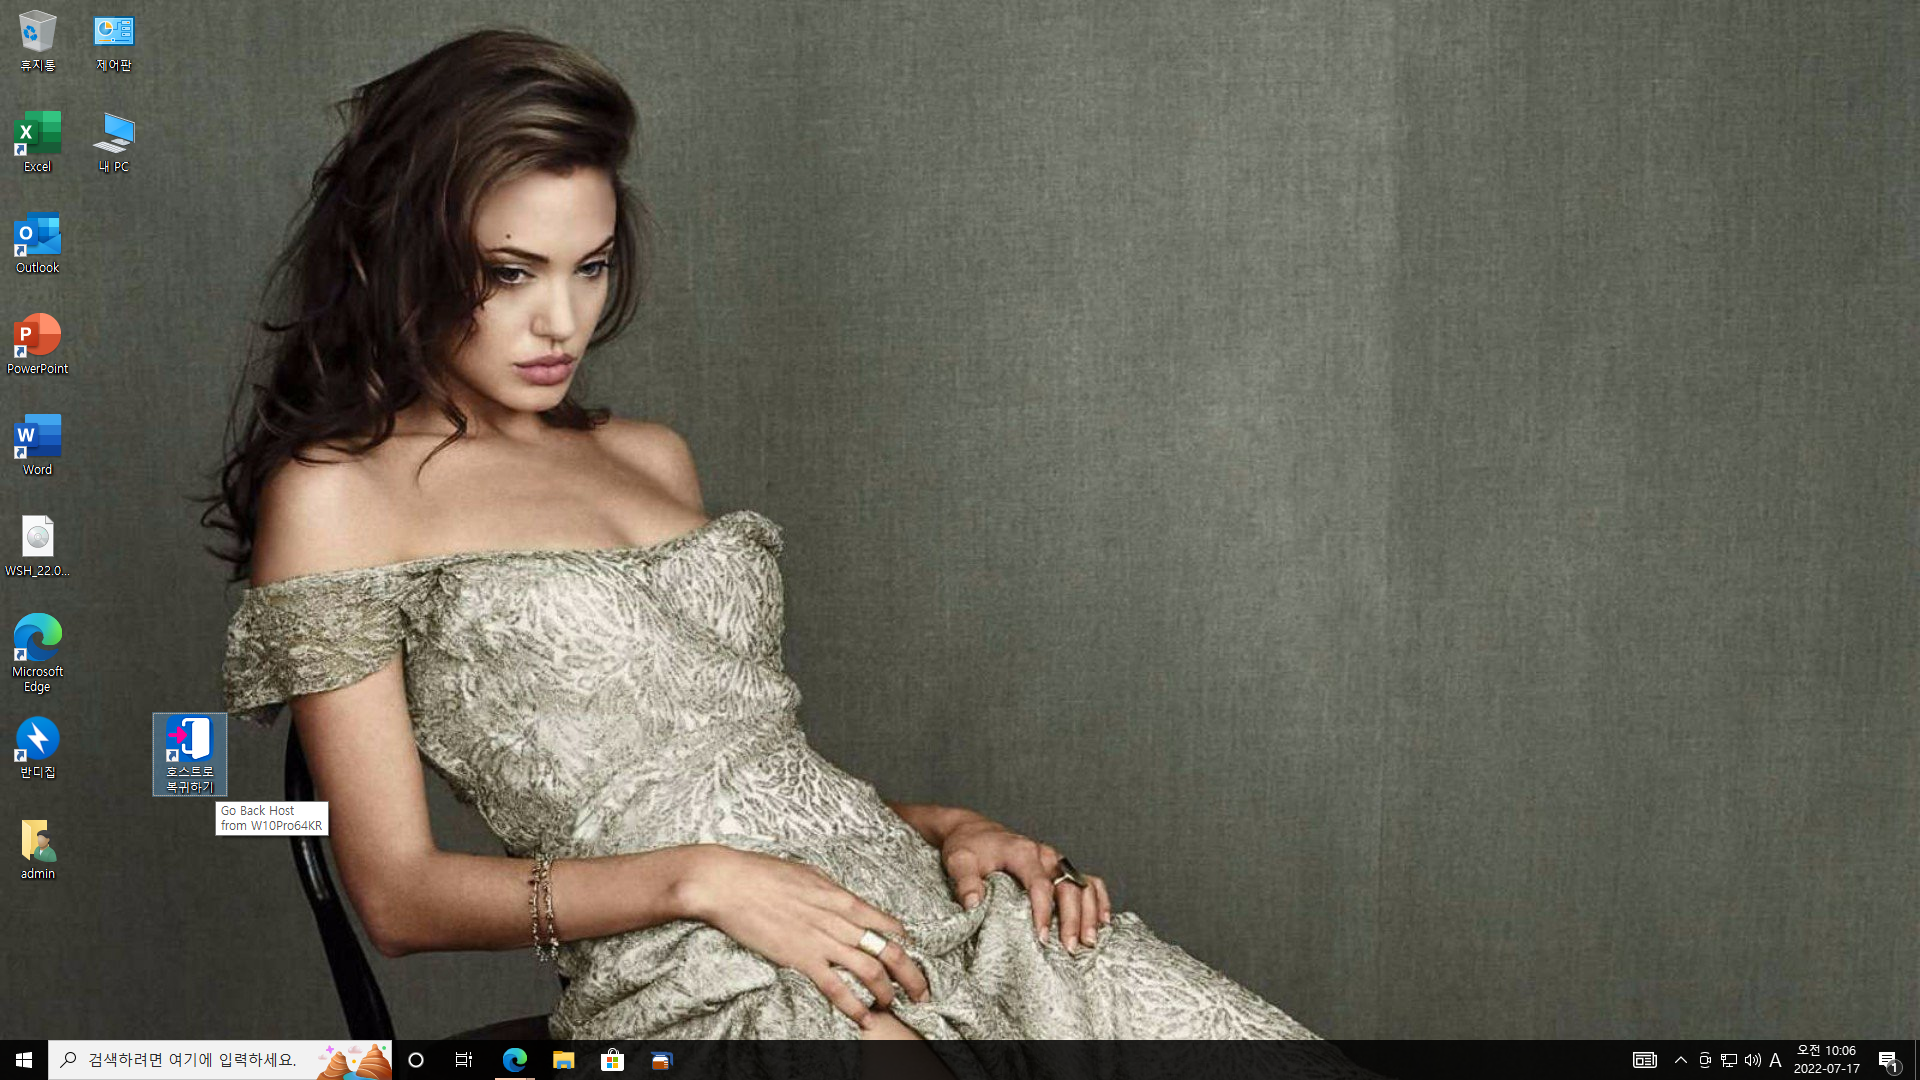This screenshot has width=1920, height=1080.
Task: Select the WSH_22.0 file icon
Action: (37, 546)
